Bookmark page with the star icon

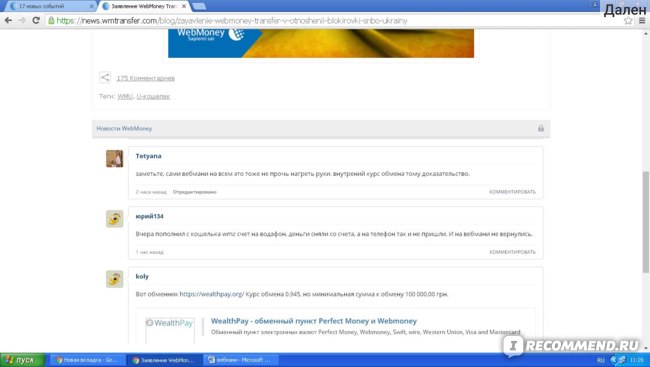pyautogui.click(x=628, y=21)
